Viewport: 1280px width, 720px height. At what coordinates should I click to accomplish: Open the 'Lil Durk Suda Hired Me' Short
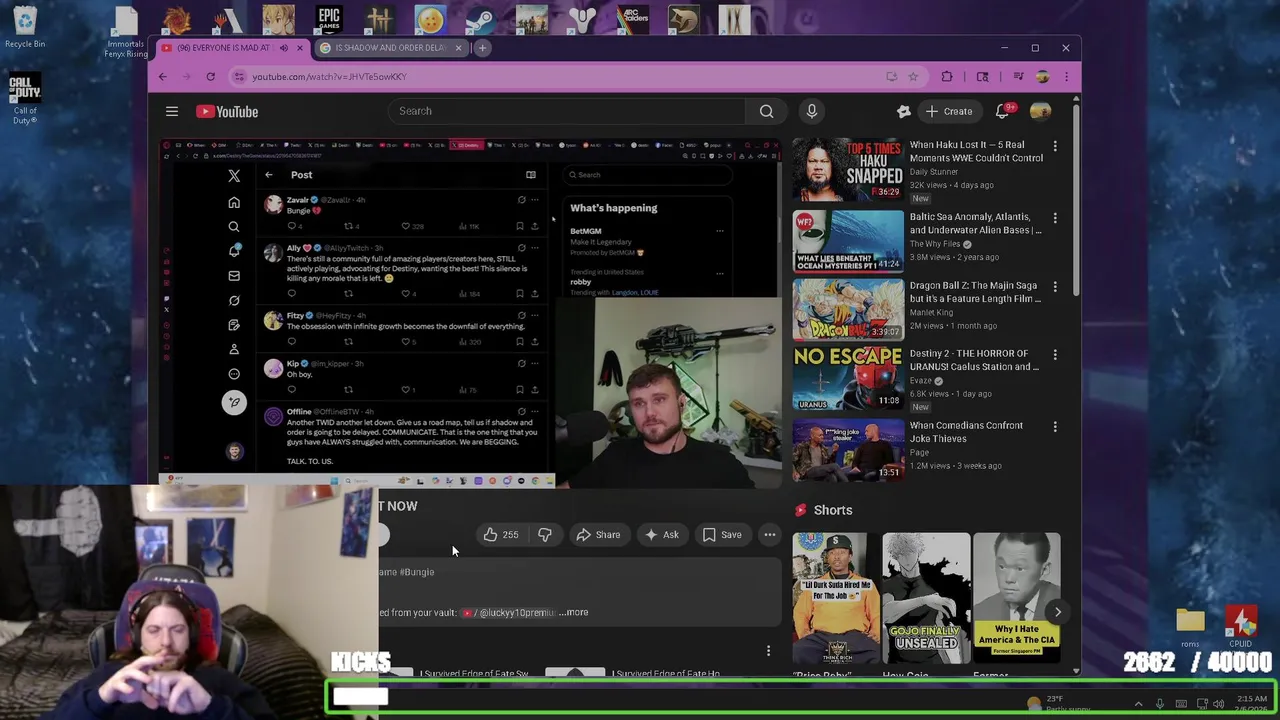[x=836, y=598]
